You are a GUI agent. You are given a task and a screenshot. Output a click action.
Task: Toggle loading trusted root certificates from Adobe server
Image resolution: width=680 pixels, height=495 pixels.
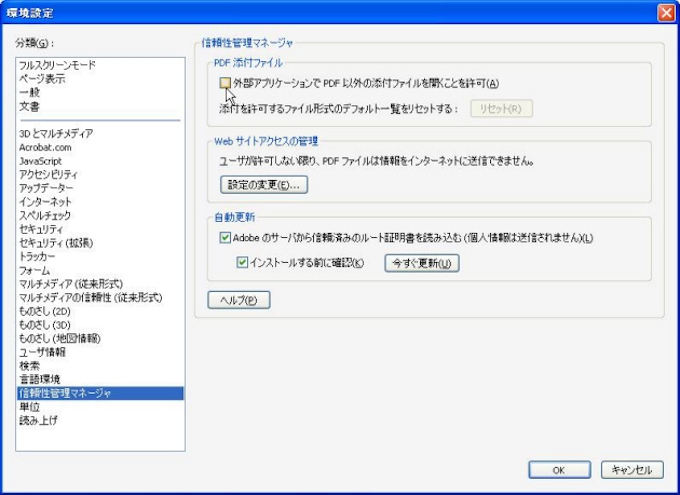pos(225,238)
